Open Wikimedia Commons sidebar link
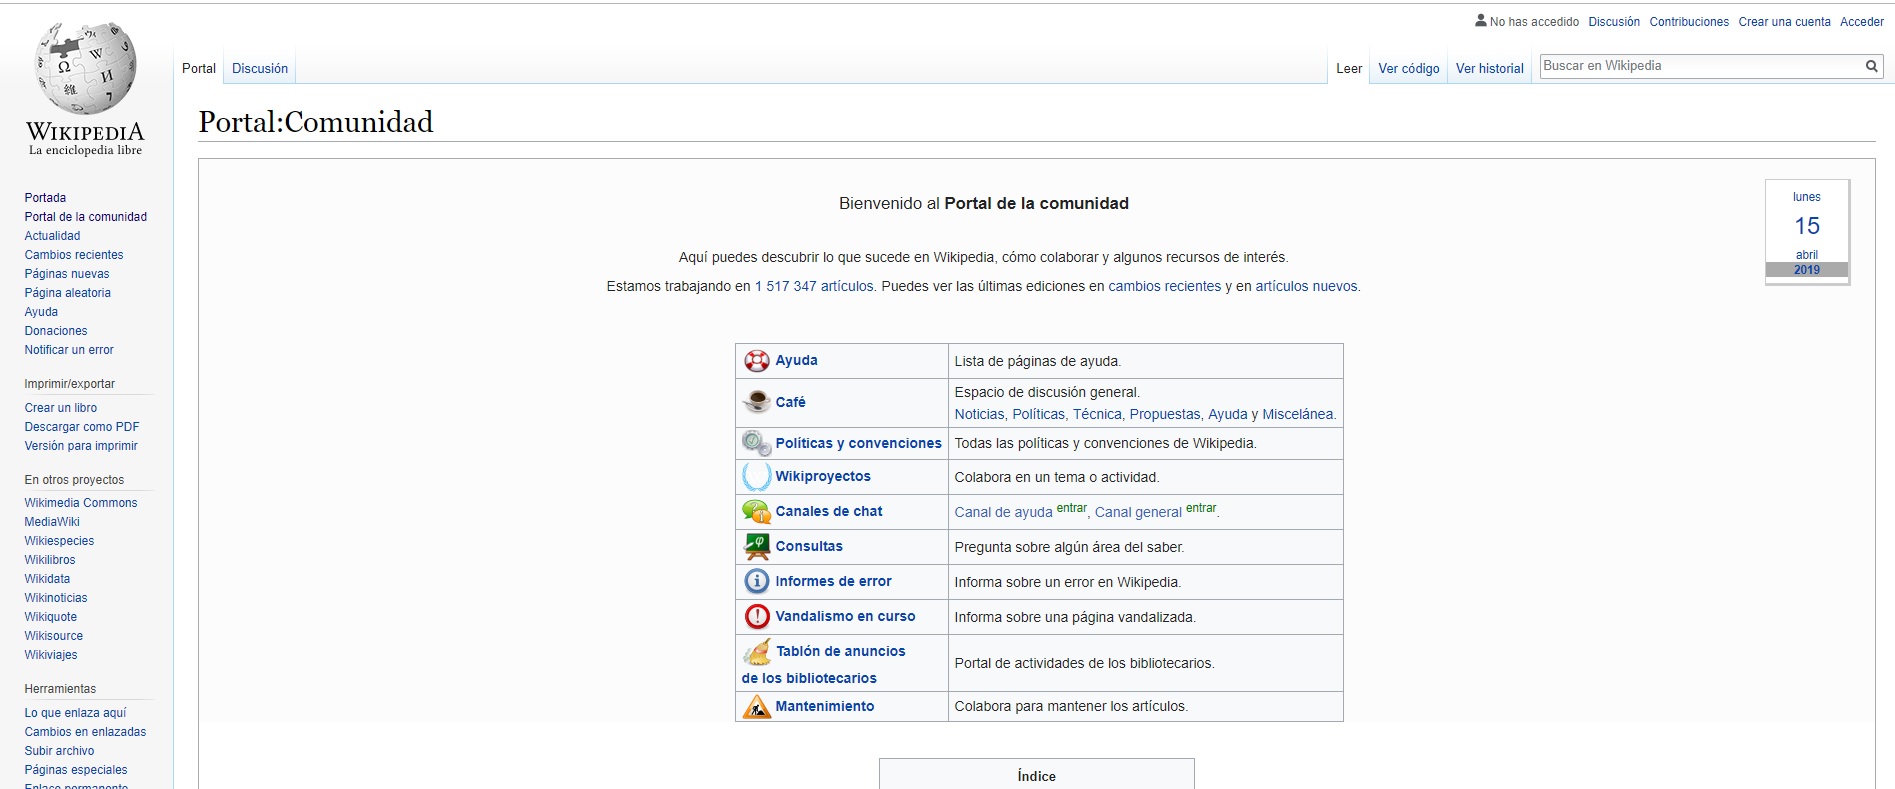The width and height of the screenshot is (1895, 789). (x=81, y=503)
